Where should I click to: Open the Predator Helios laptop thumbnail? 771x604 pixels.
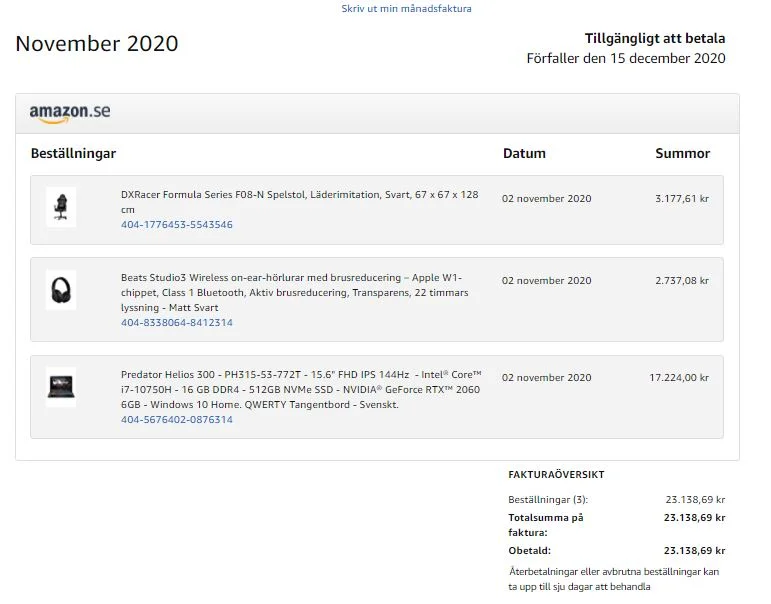point(61,387)
